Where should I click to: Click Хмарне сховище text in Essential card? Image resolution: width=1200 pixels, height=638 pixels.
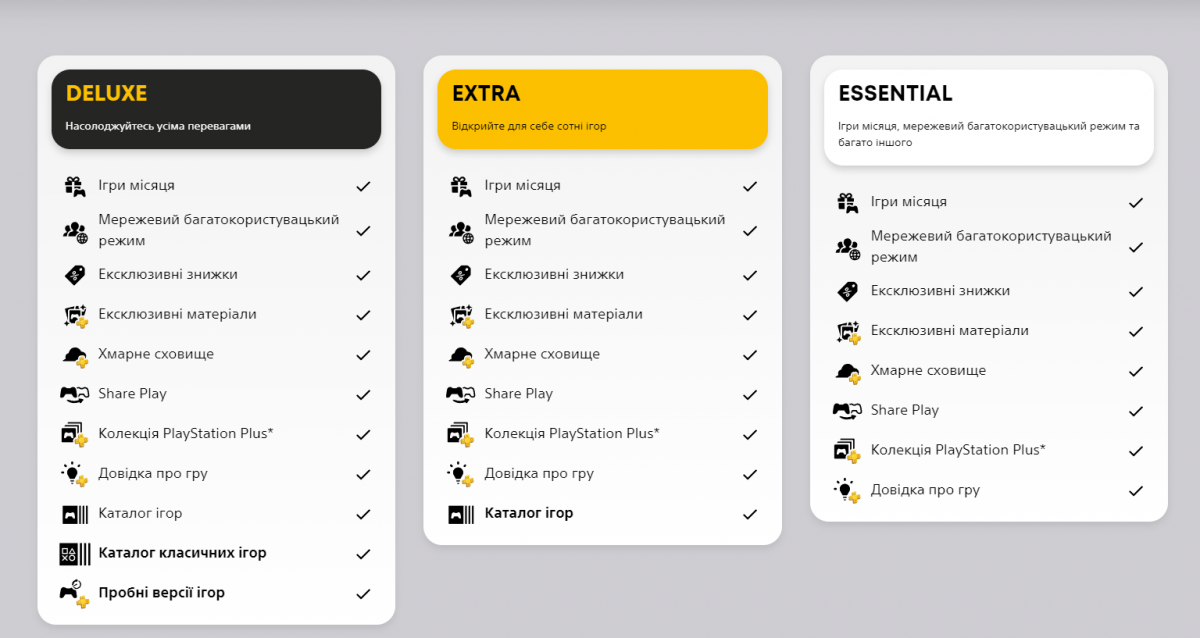[x=928, y=371]
